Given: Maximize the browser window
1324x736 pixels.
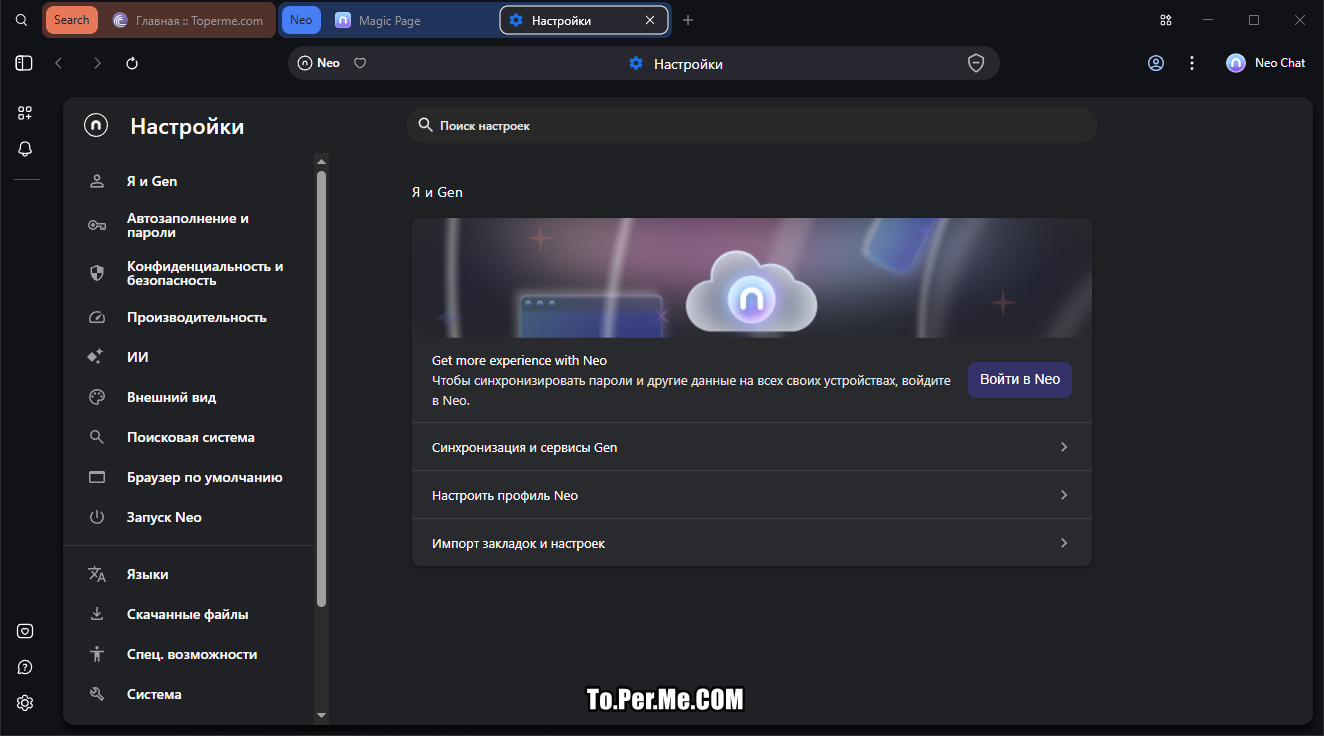Looking at the screenshot, I should tap(1254, 20).
